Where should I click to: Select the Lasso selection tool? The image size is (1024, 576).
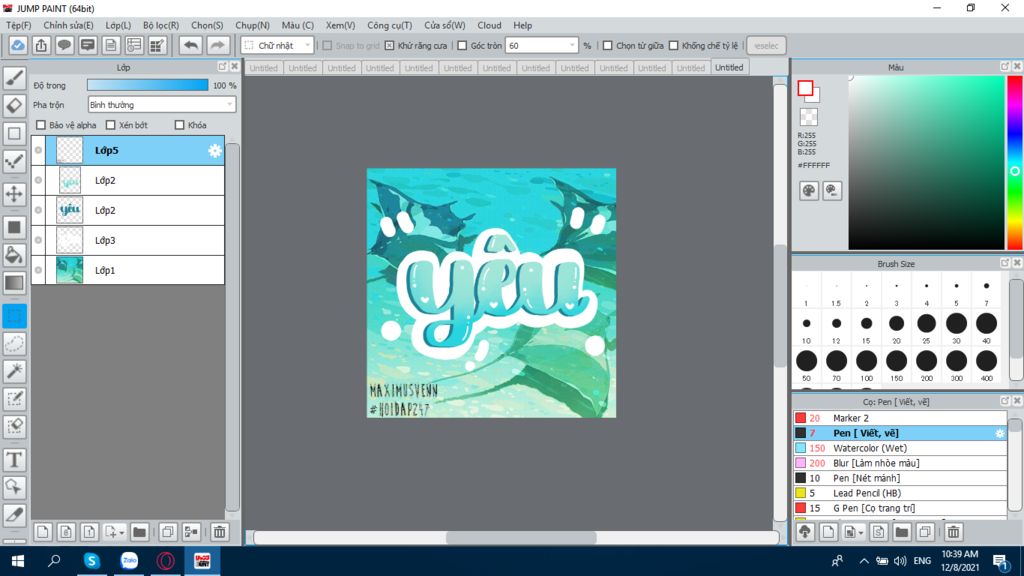pos(14,344)
